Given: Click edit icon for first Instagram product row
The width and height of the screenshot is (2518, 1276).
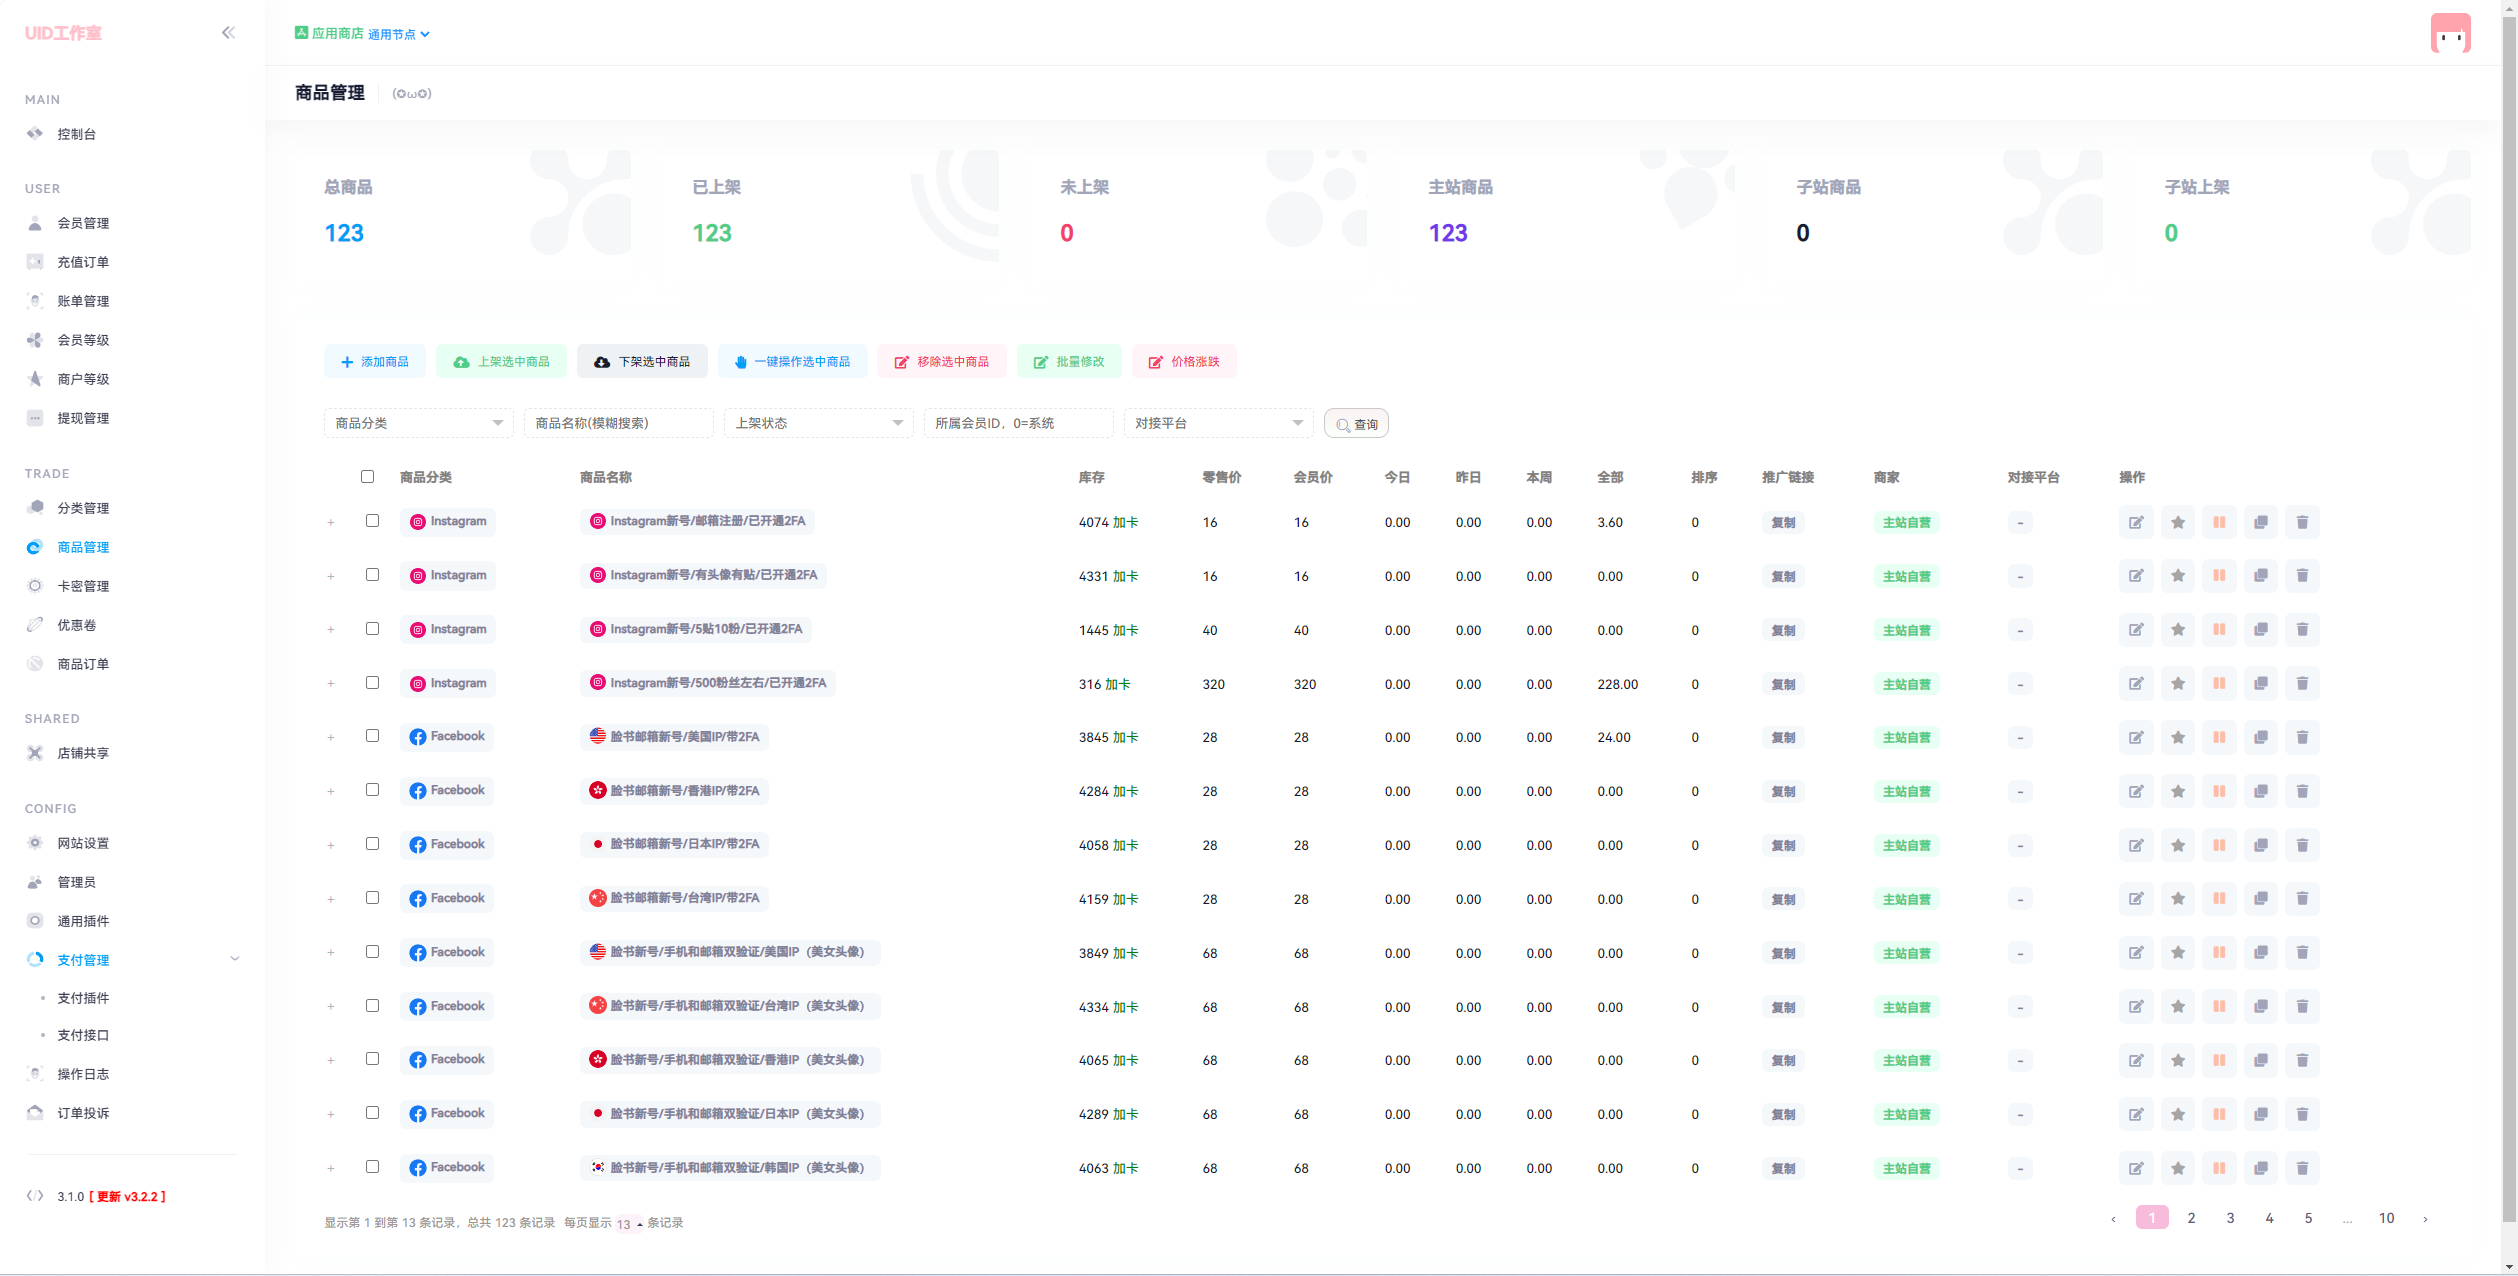Looking at the screenshot, I should tap(2135, 522).
